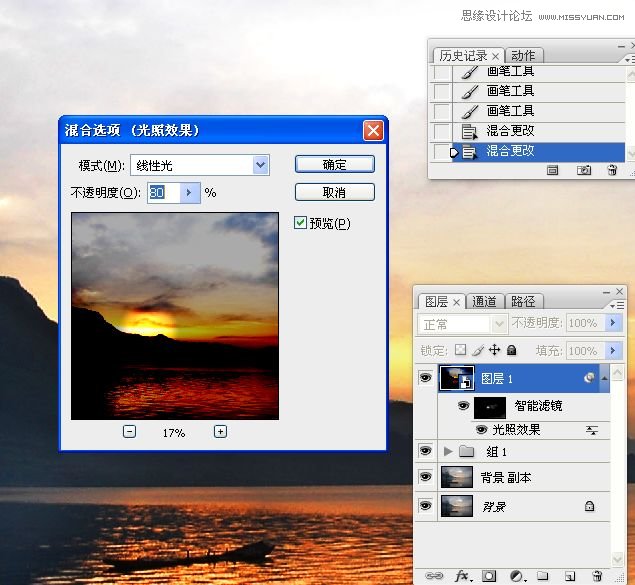Expand the 组 1 group triangle

click(x=447, y=451)
